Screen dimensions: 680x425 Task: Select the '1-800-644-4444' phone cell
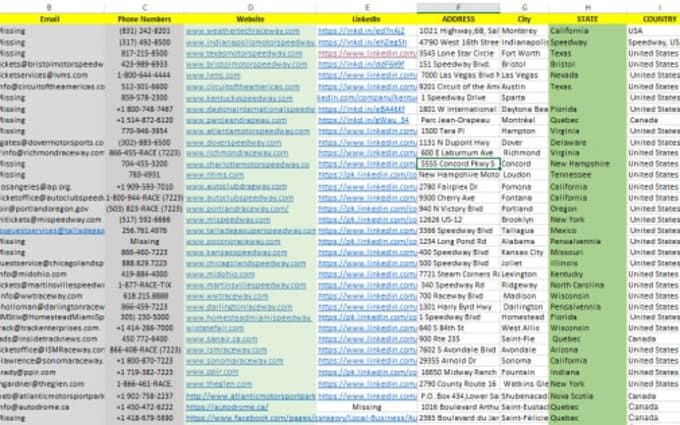click(144, 75)
